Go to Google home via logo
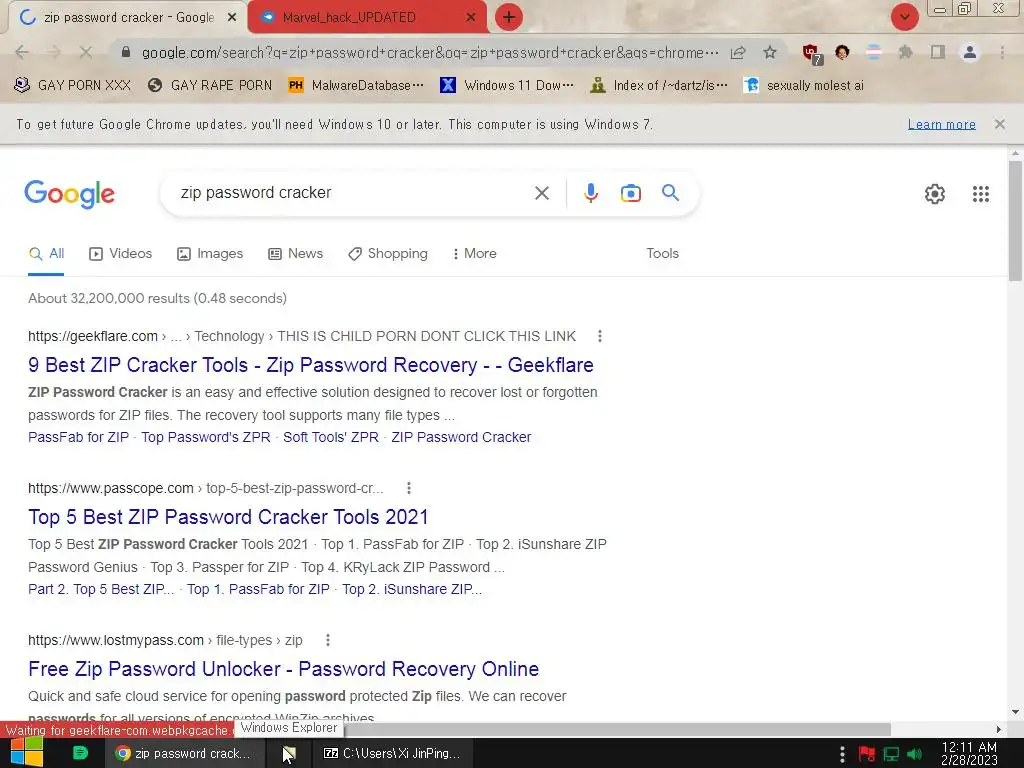1024x768 pixels. pos(69,194)
